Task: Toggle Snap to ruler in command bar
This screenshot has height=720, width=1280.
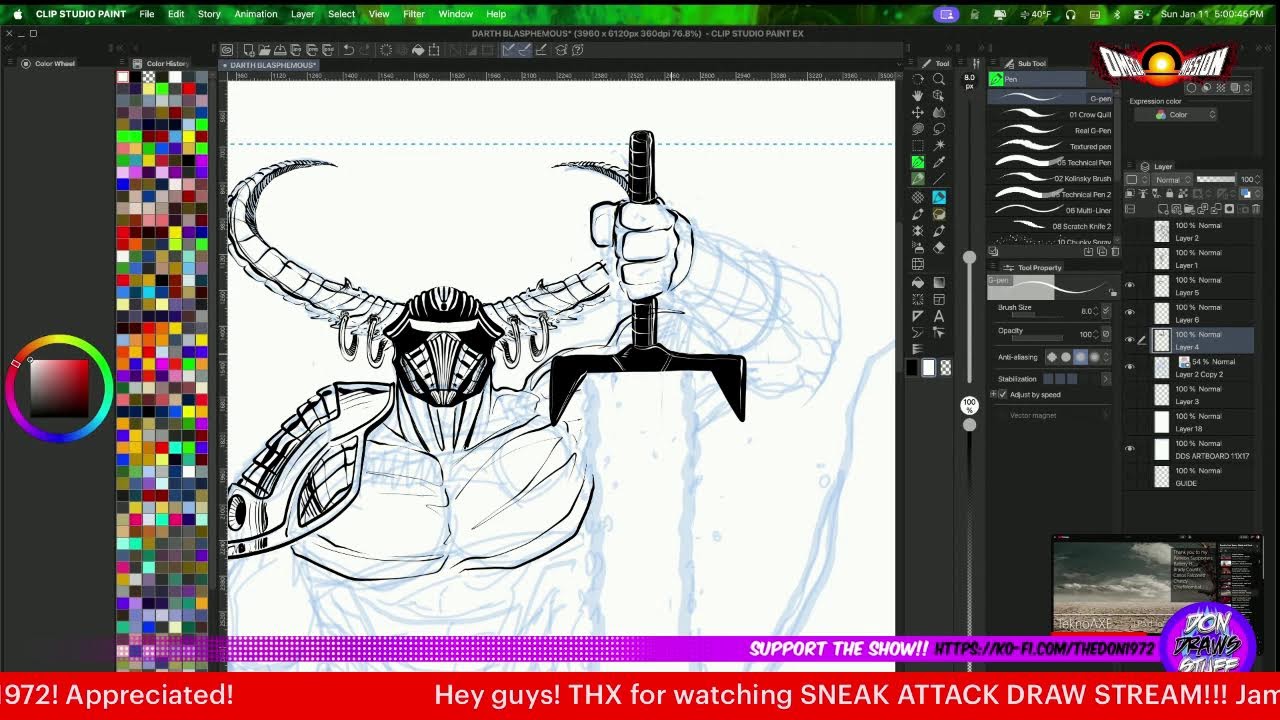Action: (x=507, y=50)
